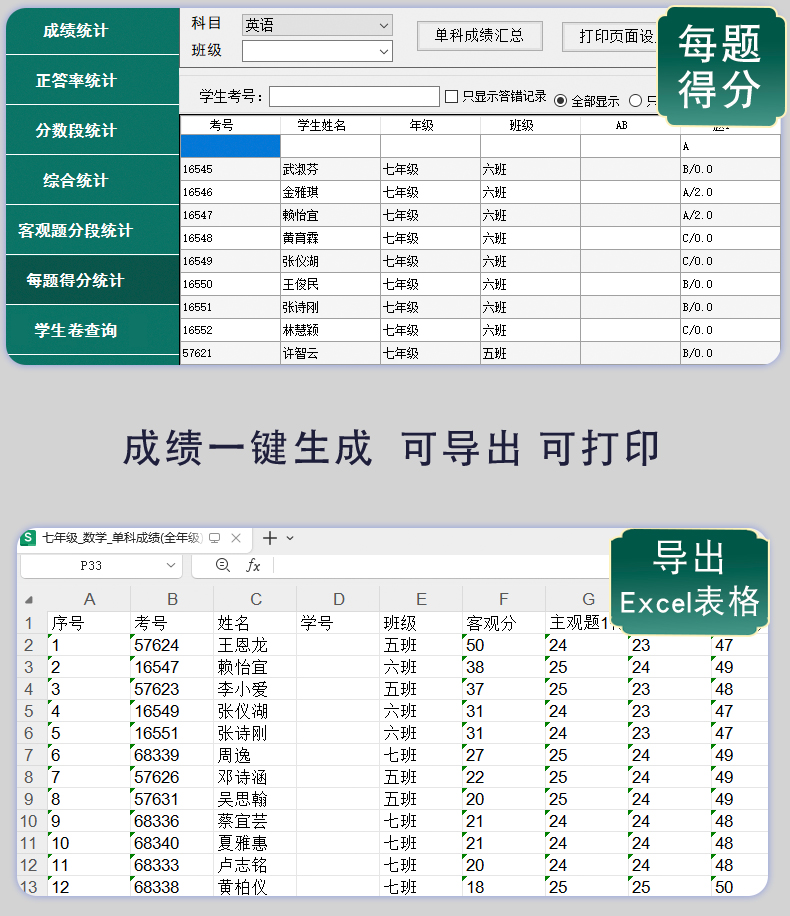Click the select-all corner triangle in spreadsheet

(x=29, y=600)
